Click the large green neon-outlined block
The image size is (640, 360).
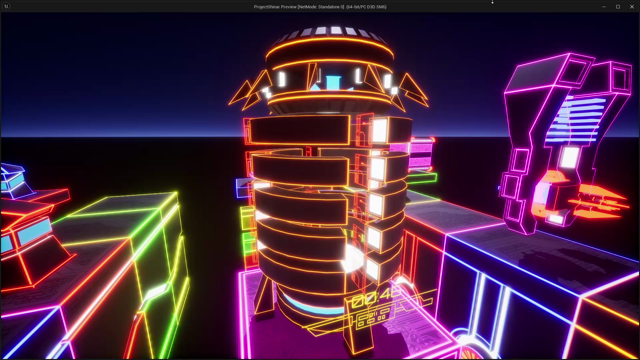[122, 261]
